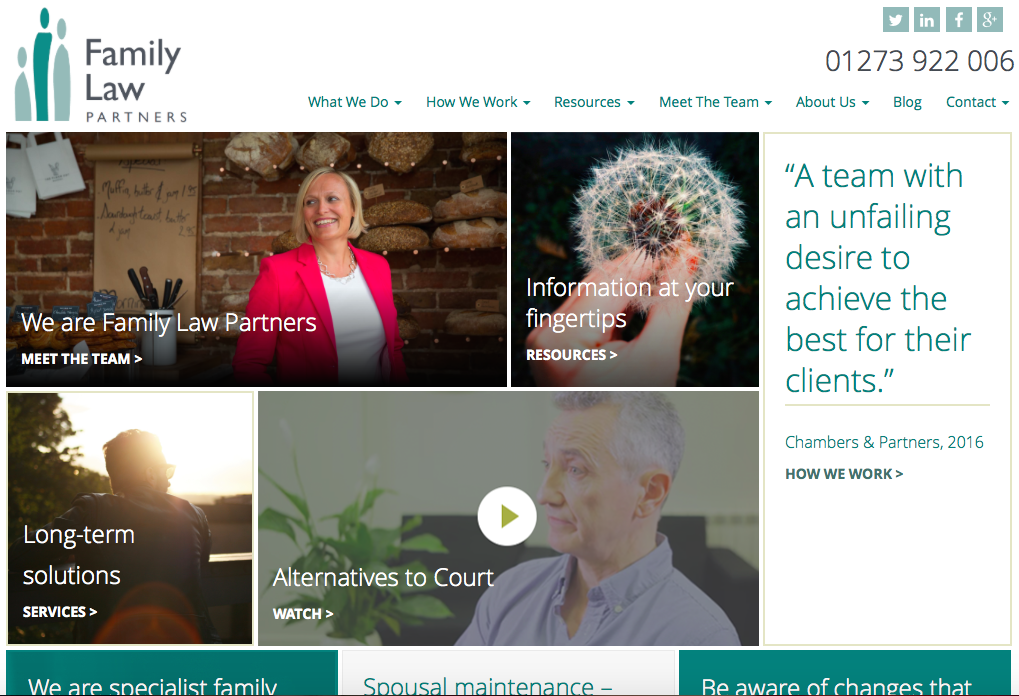The width and height of the screenshot is (1019, 696).
Task: Open the Facebook social icon
Action: [959, 19]
